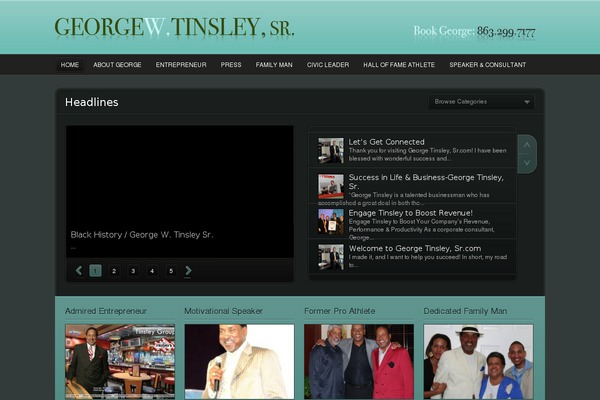The height and width of the screenshot is (400, 600).
Task: Click the Let's Get Connected thumbnail
Action: click(x=331, y=150)
